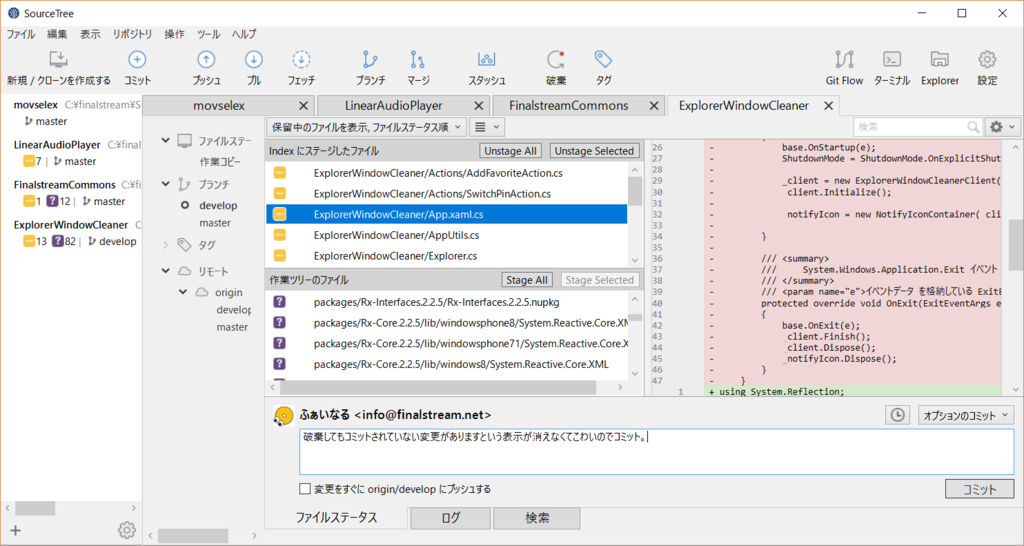Open the リポジトリ menu
The image size is (1024, 546).
pyautogui.click(x=132, y=34)
